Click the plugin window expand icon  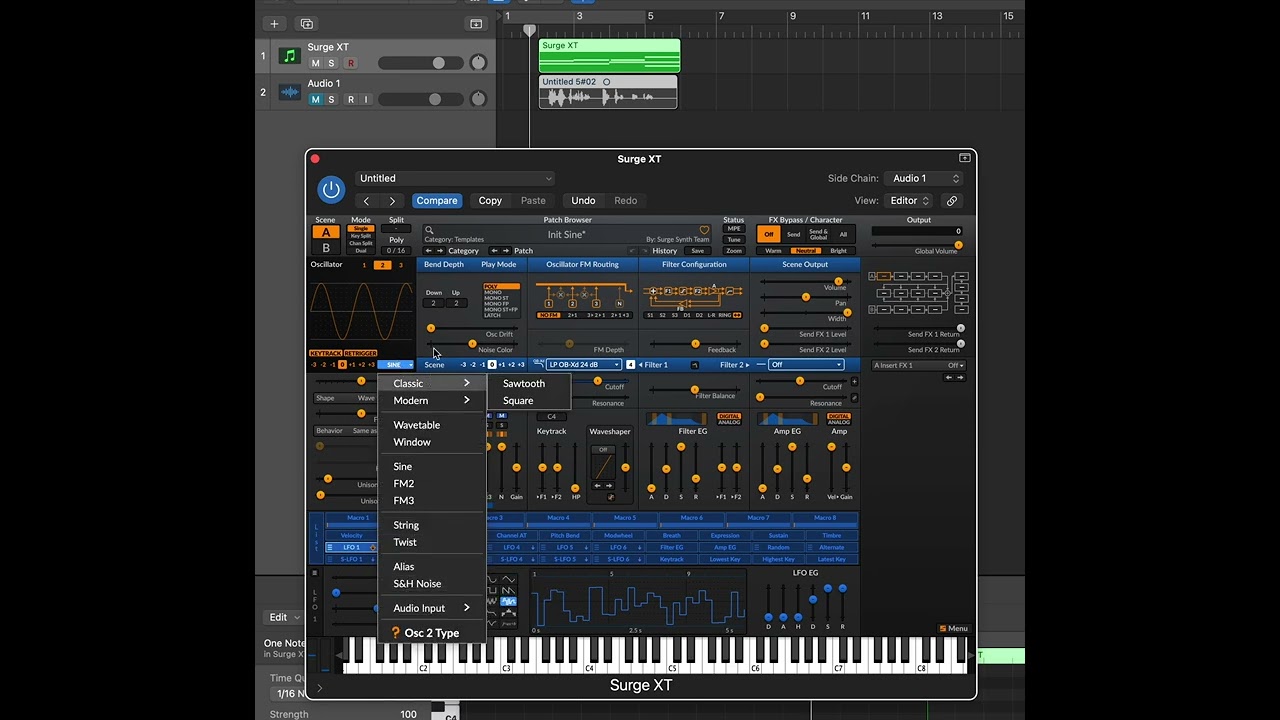(x=965, y=158)
